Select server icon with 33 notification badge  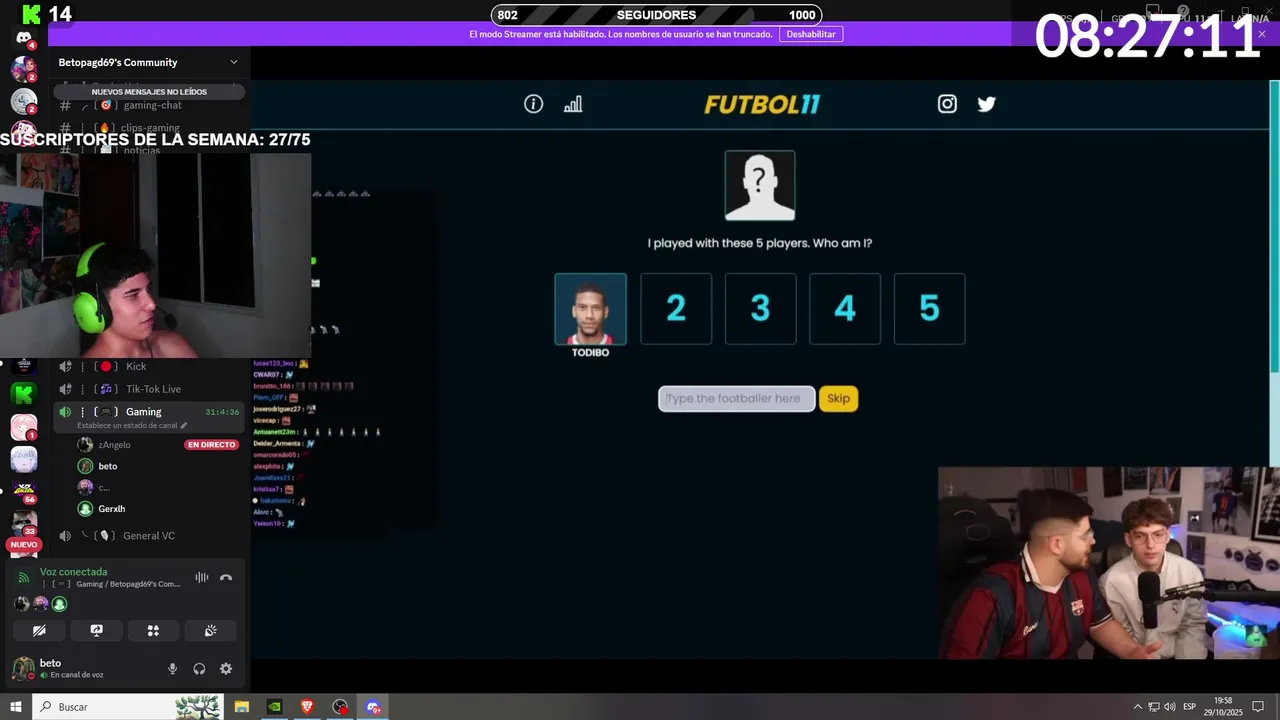click(x=24, y=523)
